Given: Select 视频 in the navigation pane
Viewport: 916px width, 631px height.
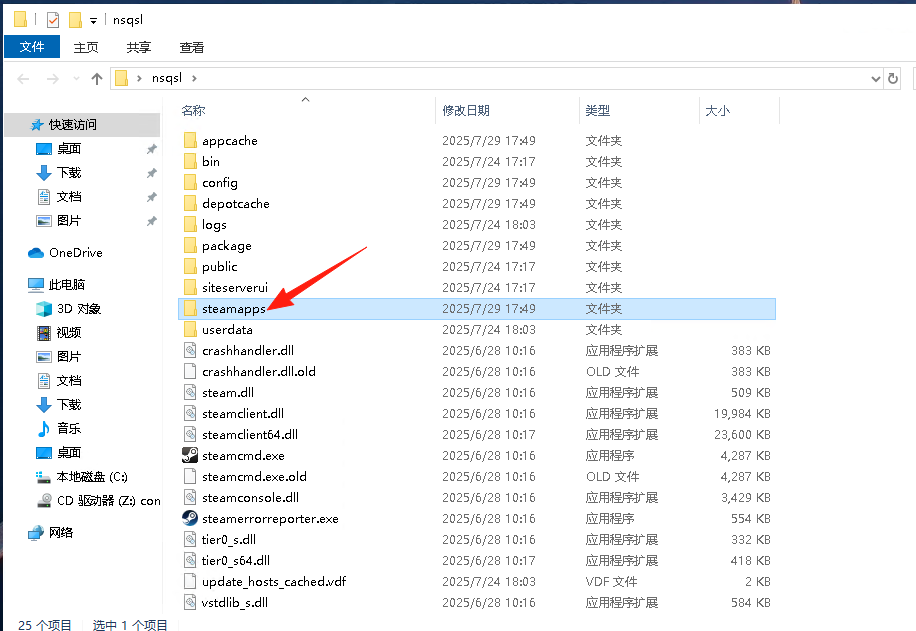Looking at the screenshot, I should tap(69, 332).
